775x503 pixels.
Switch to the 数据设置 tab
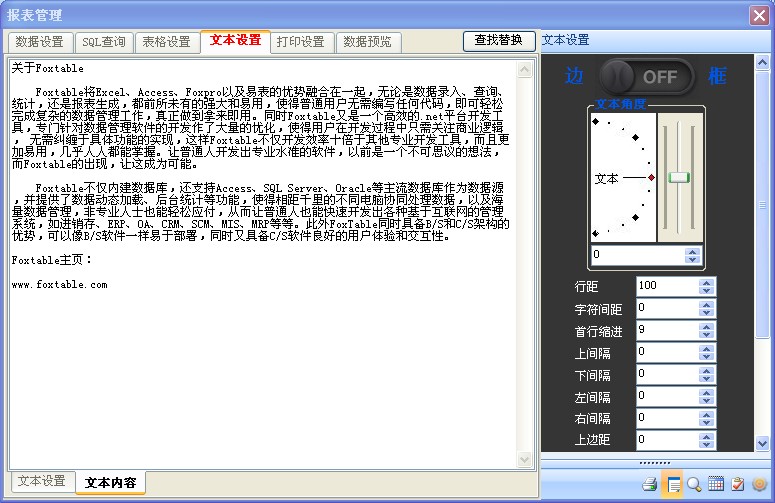[40, 42]
